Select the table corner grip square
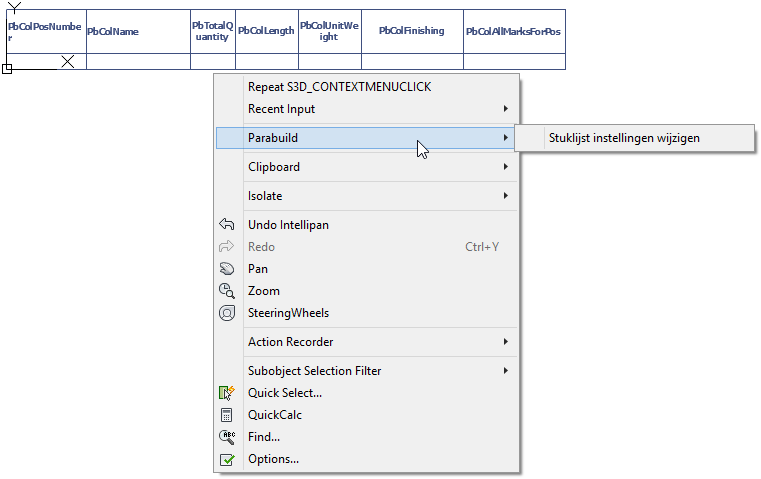The height and width of the screenshot is (479, 761). [7, 69]
